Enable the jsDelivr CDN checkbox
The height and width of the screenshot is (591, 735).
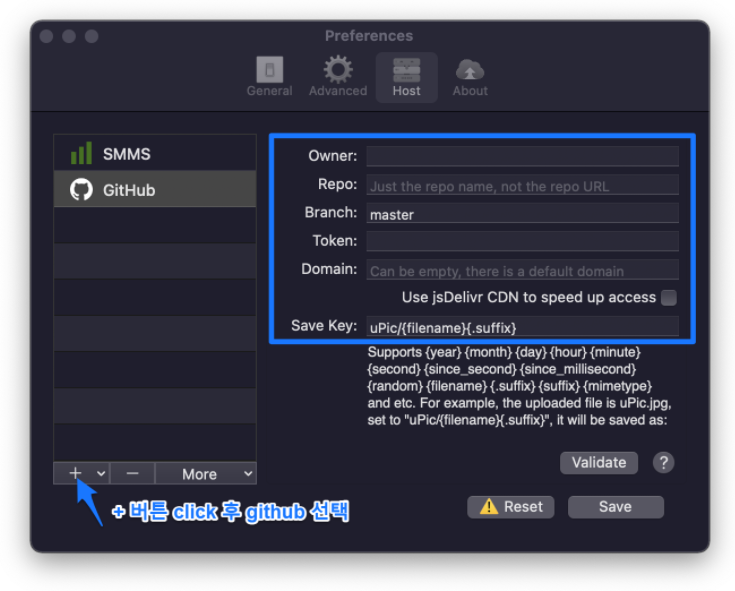pos(668,298)
